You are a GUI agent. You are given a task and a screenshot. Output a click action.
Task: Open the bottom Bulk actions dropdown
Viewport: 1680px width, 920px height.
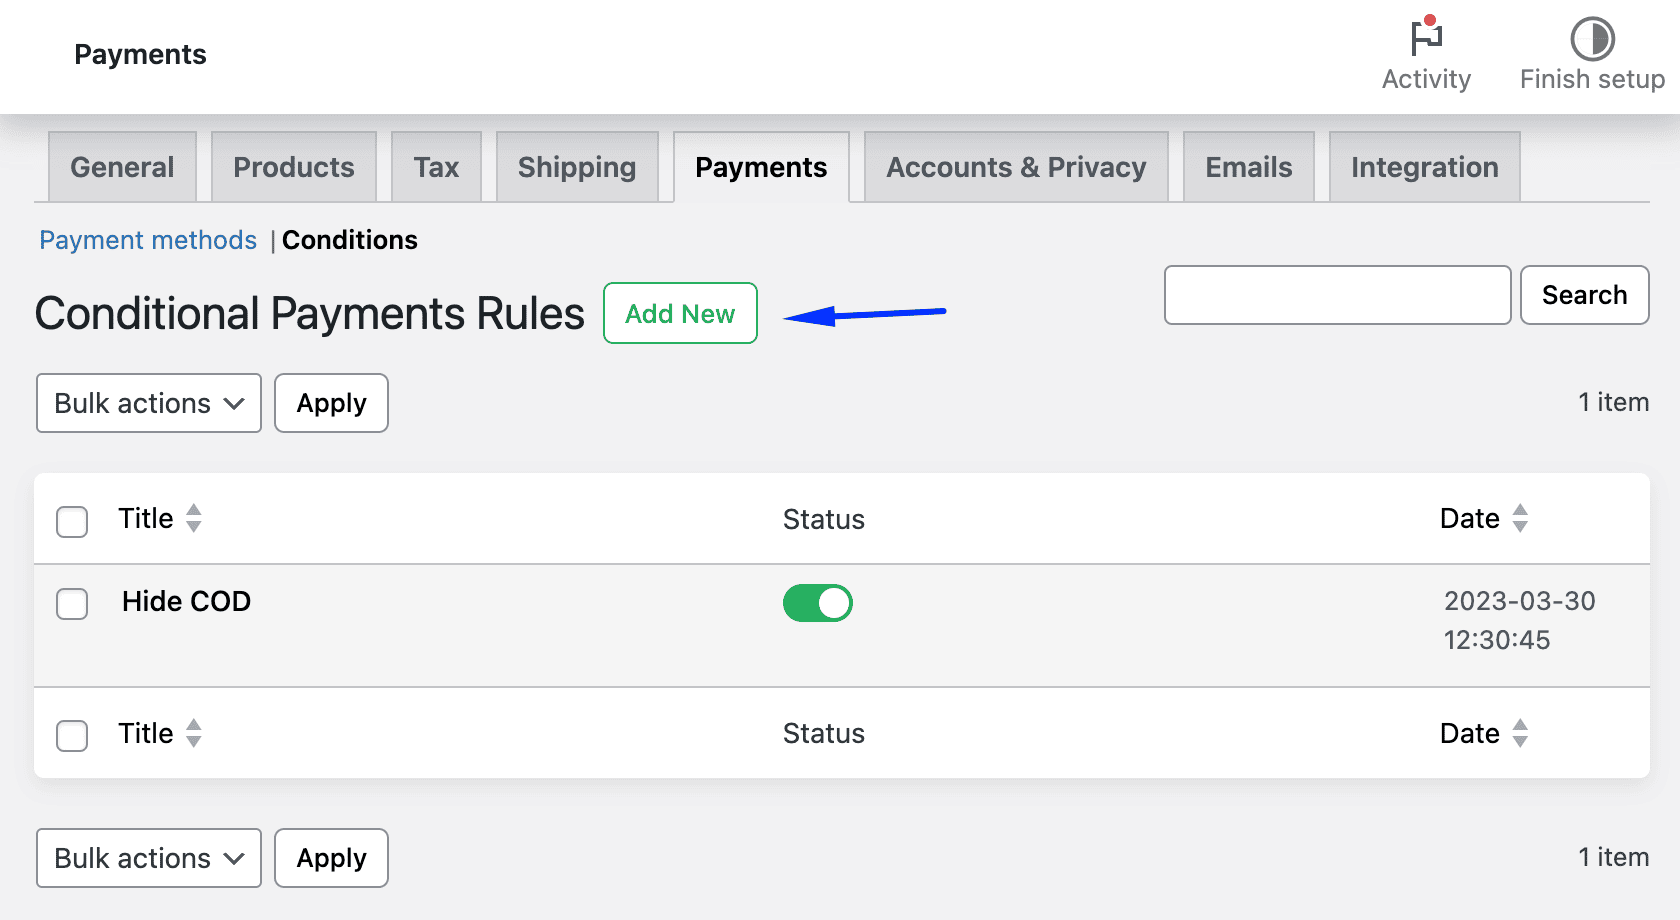coord(148,857)
